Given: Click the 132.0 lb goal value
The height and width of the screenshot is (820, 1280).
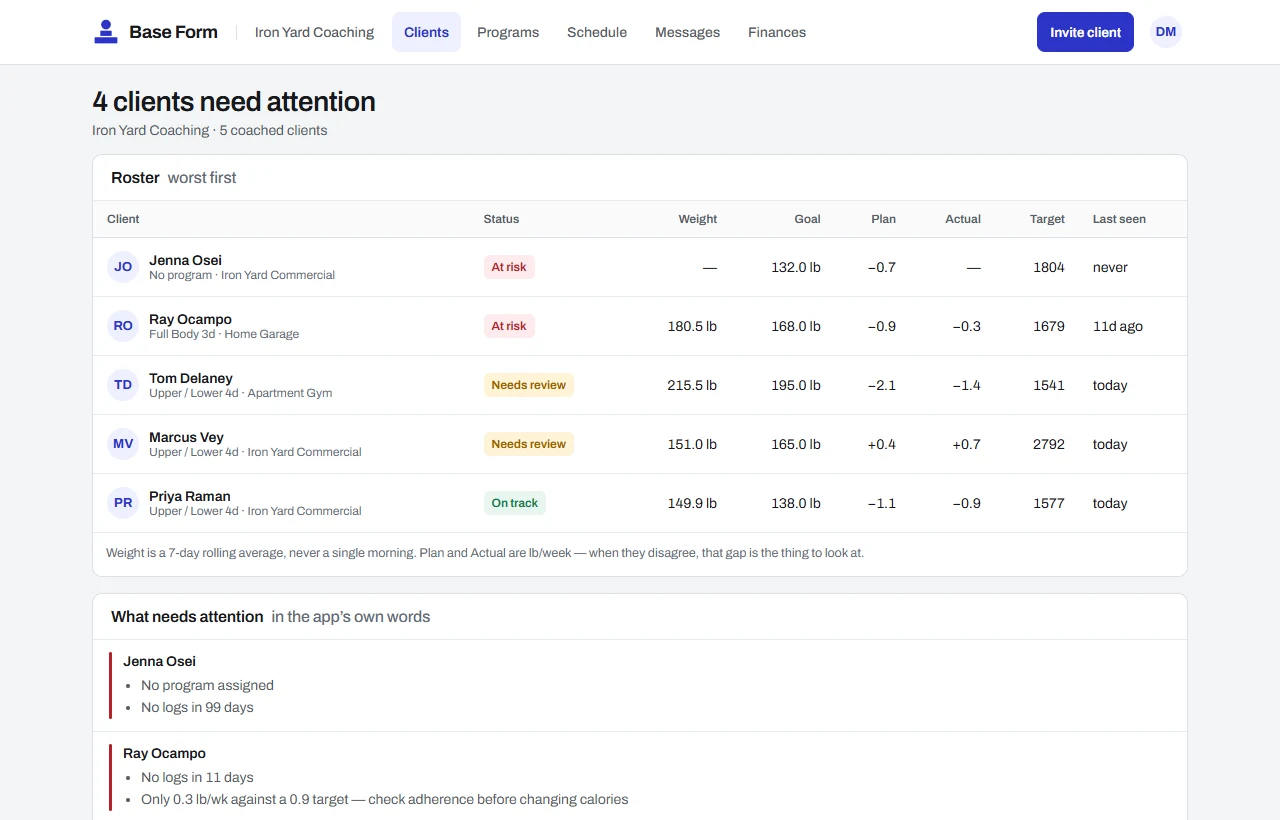Looking at the screenshot, I should click(796, 267).
